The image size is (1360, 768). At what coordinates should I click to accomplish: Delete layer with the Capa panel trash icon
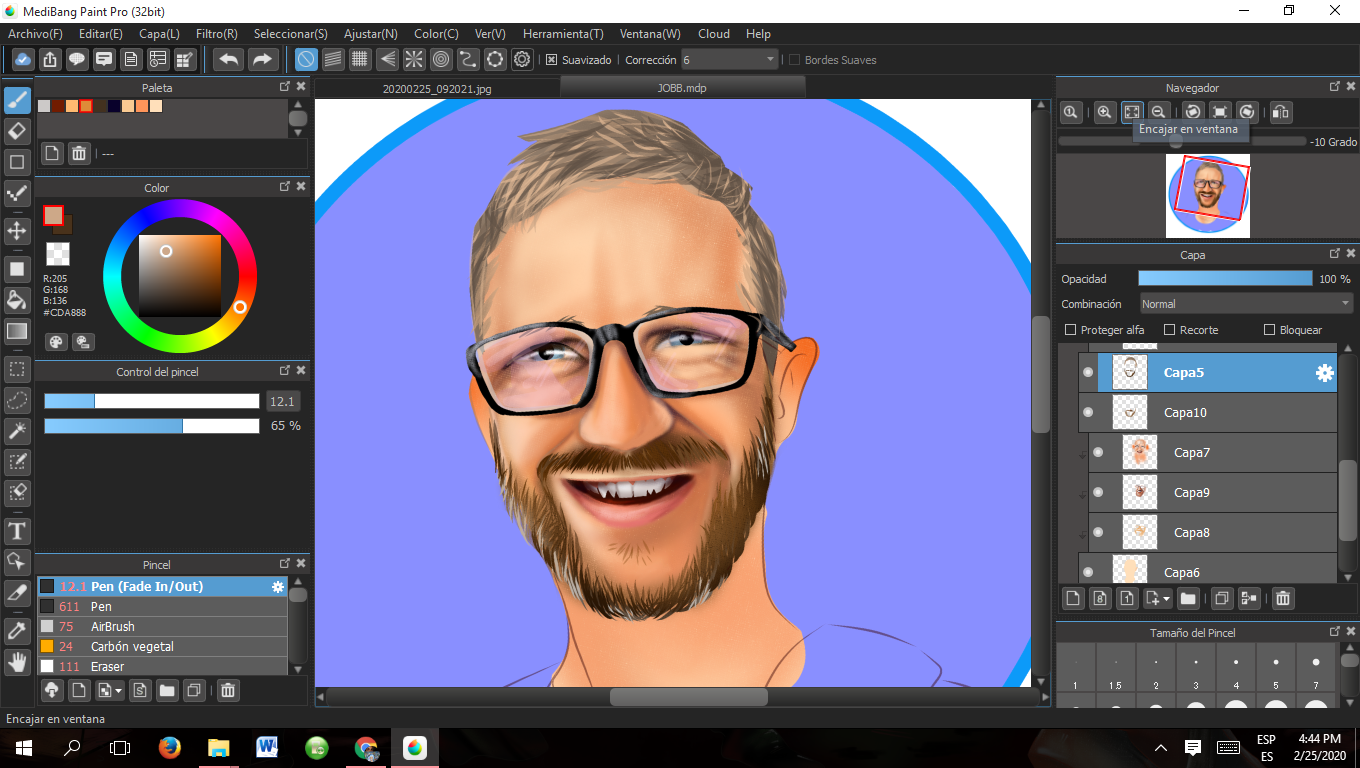pyautogui.click(x=1283, y=598)
